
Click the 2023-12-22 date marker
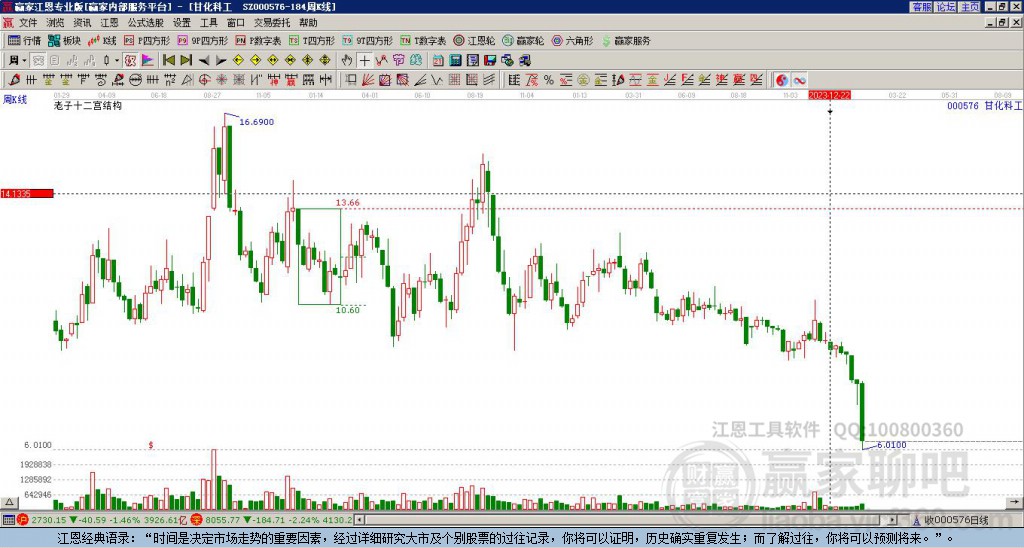coord(829,95)
